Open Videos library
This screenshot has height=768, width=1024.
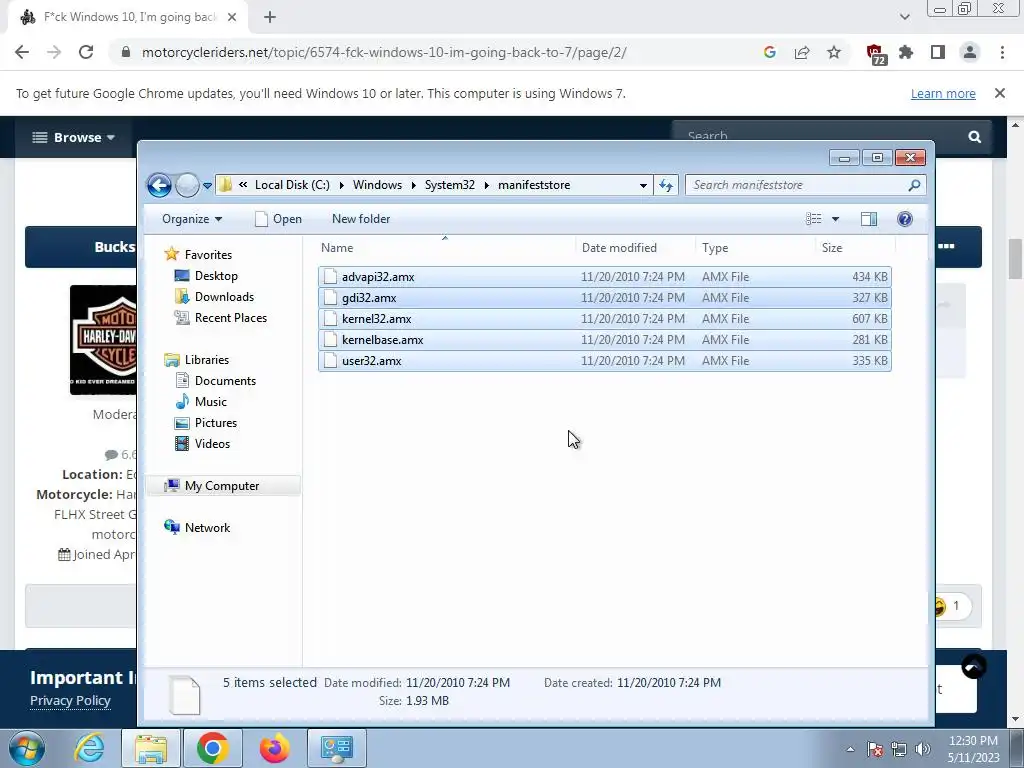202,443
